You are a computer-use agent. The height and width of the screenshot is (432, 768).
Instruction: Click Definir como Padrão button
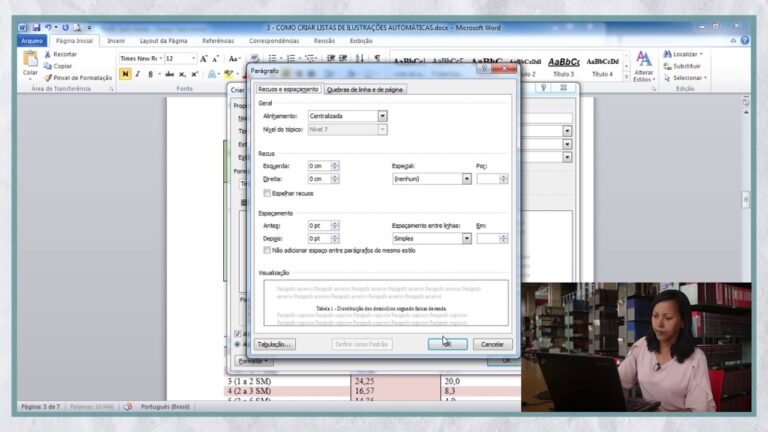[361, 344]
